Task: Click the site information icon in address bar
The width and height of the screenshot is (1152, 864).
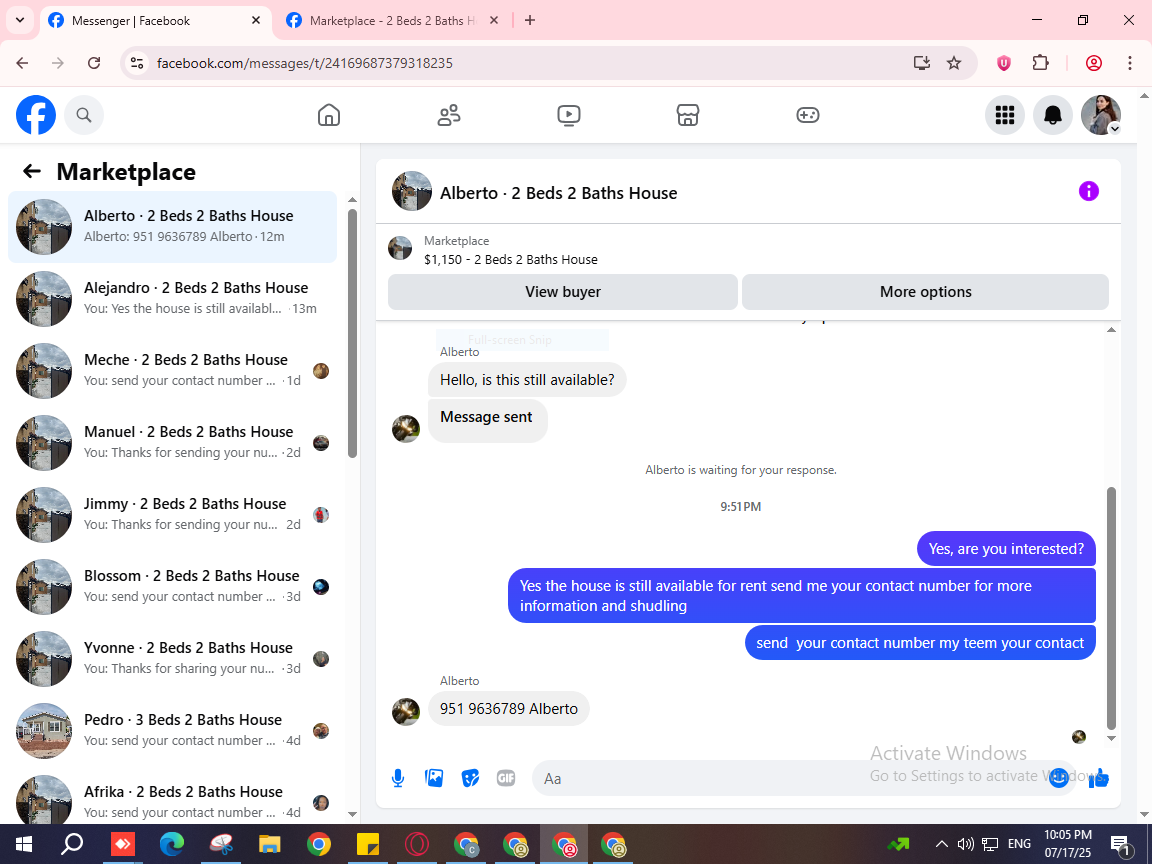Action: 137,63
